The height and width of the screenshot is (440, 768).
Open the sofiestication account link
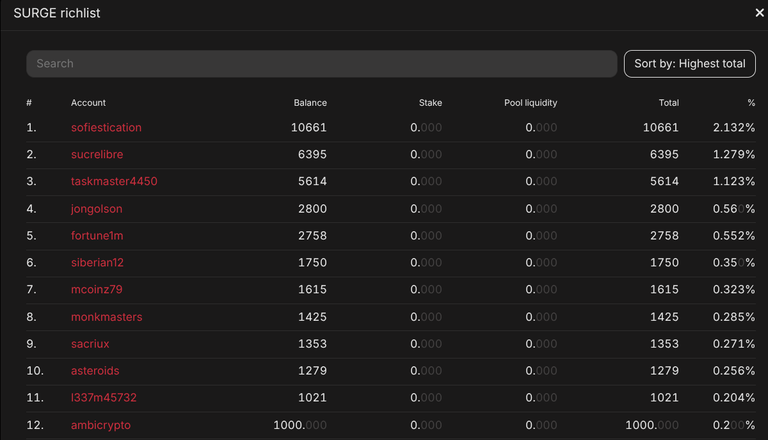106,127
